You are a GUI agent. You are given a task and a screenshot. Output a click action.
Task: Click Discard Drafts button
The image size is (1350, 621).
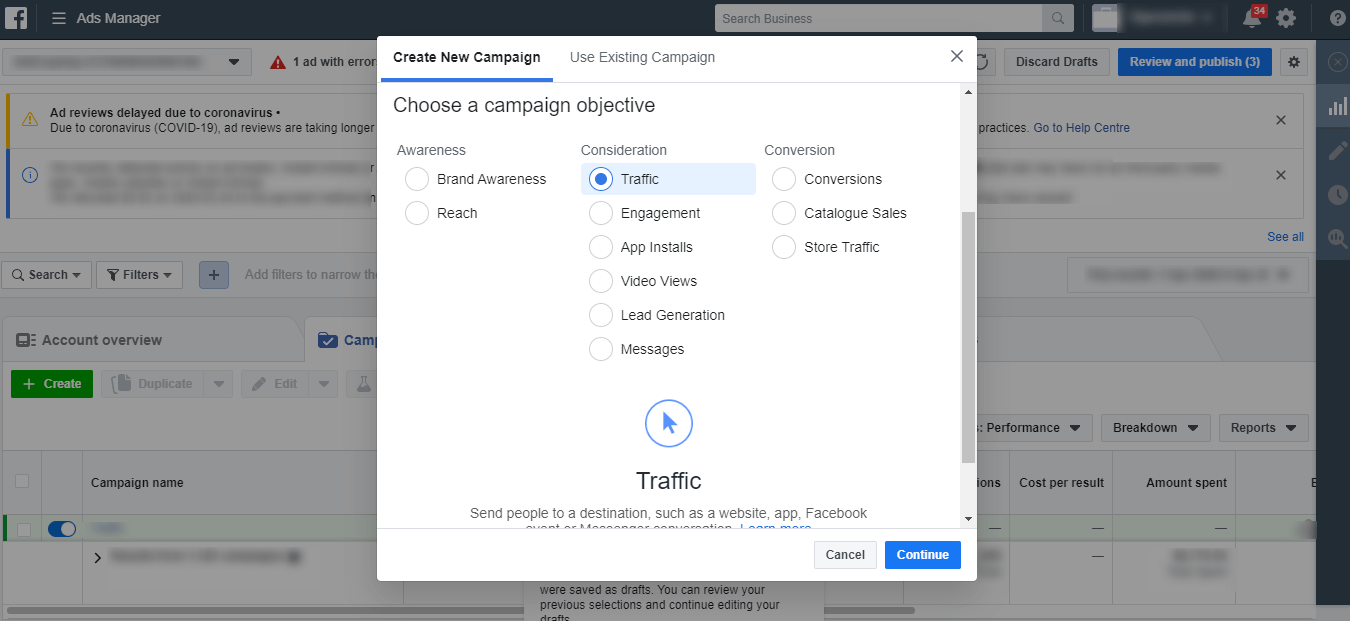click(1057, 62)
